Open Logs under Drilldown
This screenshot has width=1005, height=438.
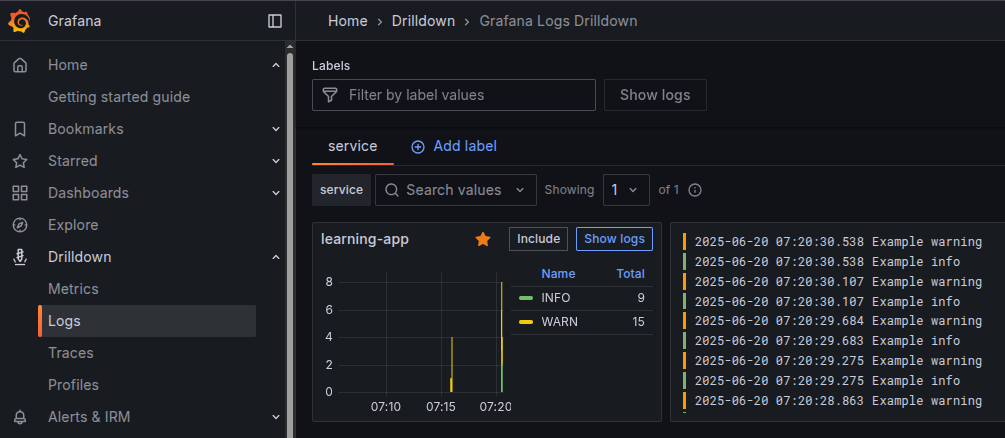pyautogui.click(x=147, y=321)
